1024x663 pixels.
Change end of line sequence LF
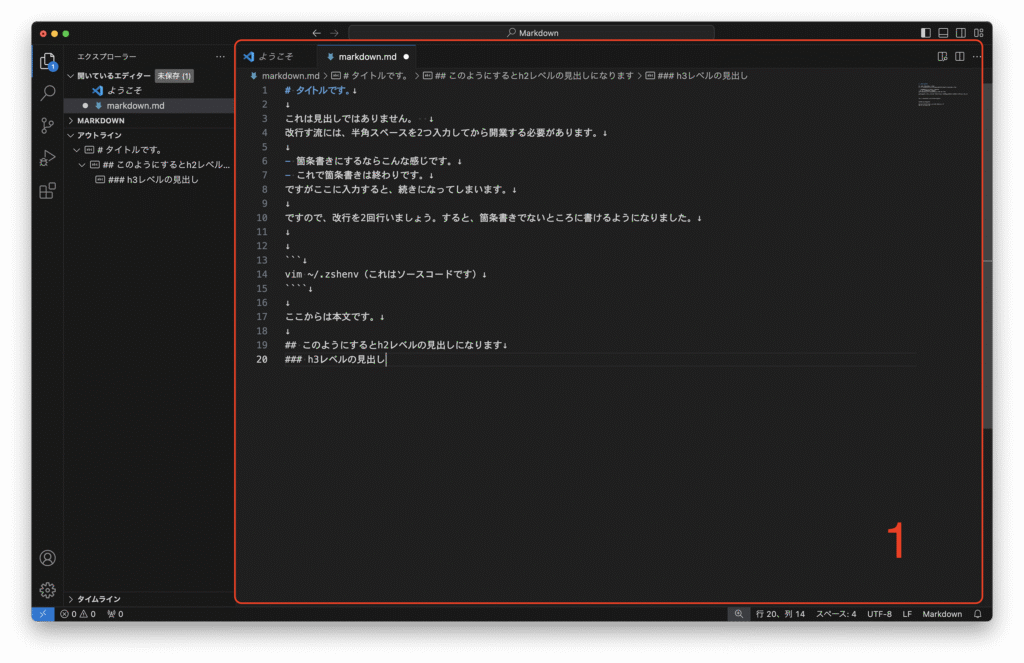[907, 614]
